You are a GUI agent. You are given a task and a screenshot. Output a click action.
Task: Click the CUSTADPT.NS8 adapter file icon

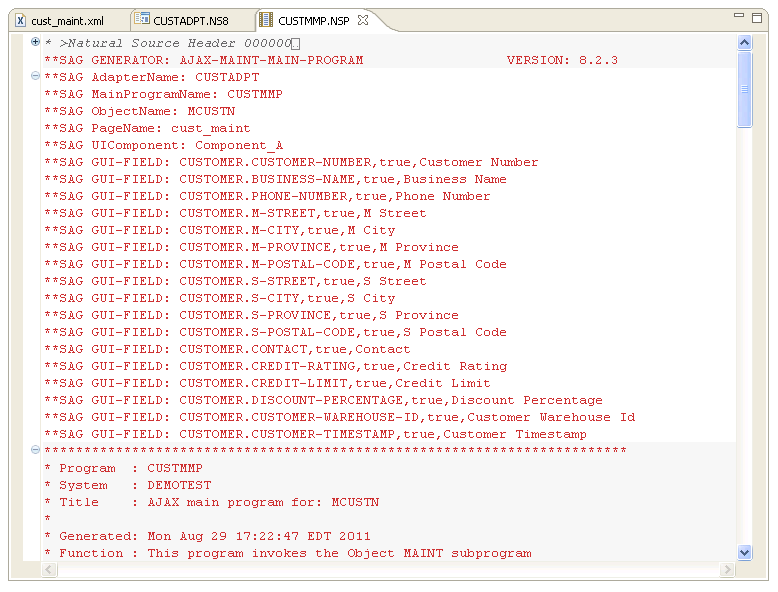click(142, 20)
